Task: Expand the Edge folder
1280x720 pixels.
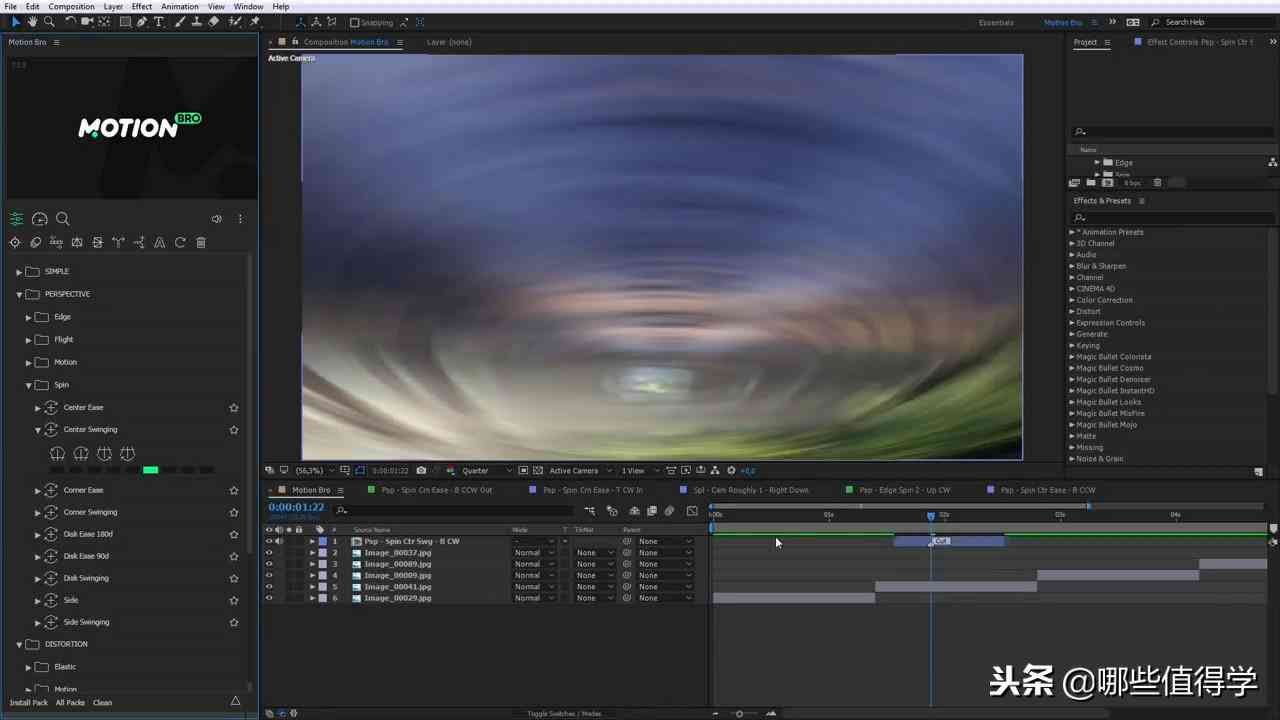Action: tap(28, 317)
